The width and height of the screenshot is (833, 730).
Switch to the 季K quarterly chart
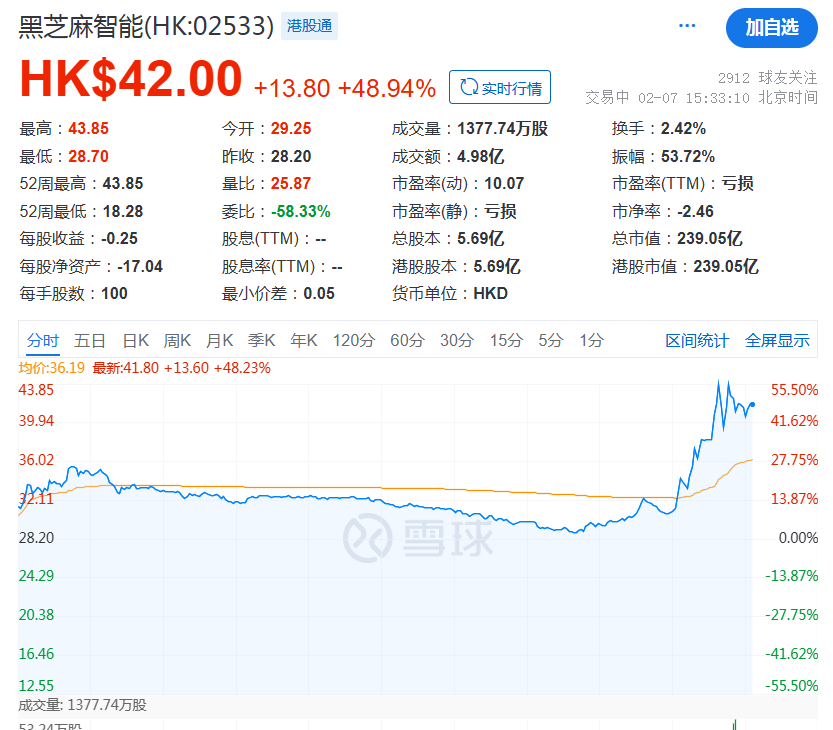click(x=261, y=340)
